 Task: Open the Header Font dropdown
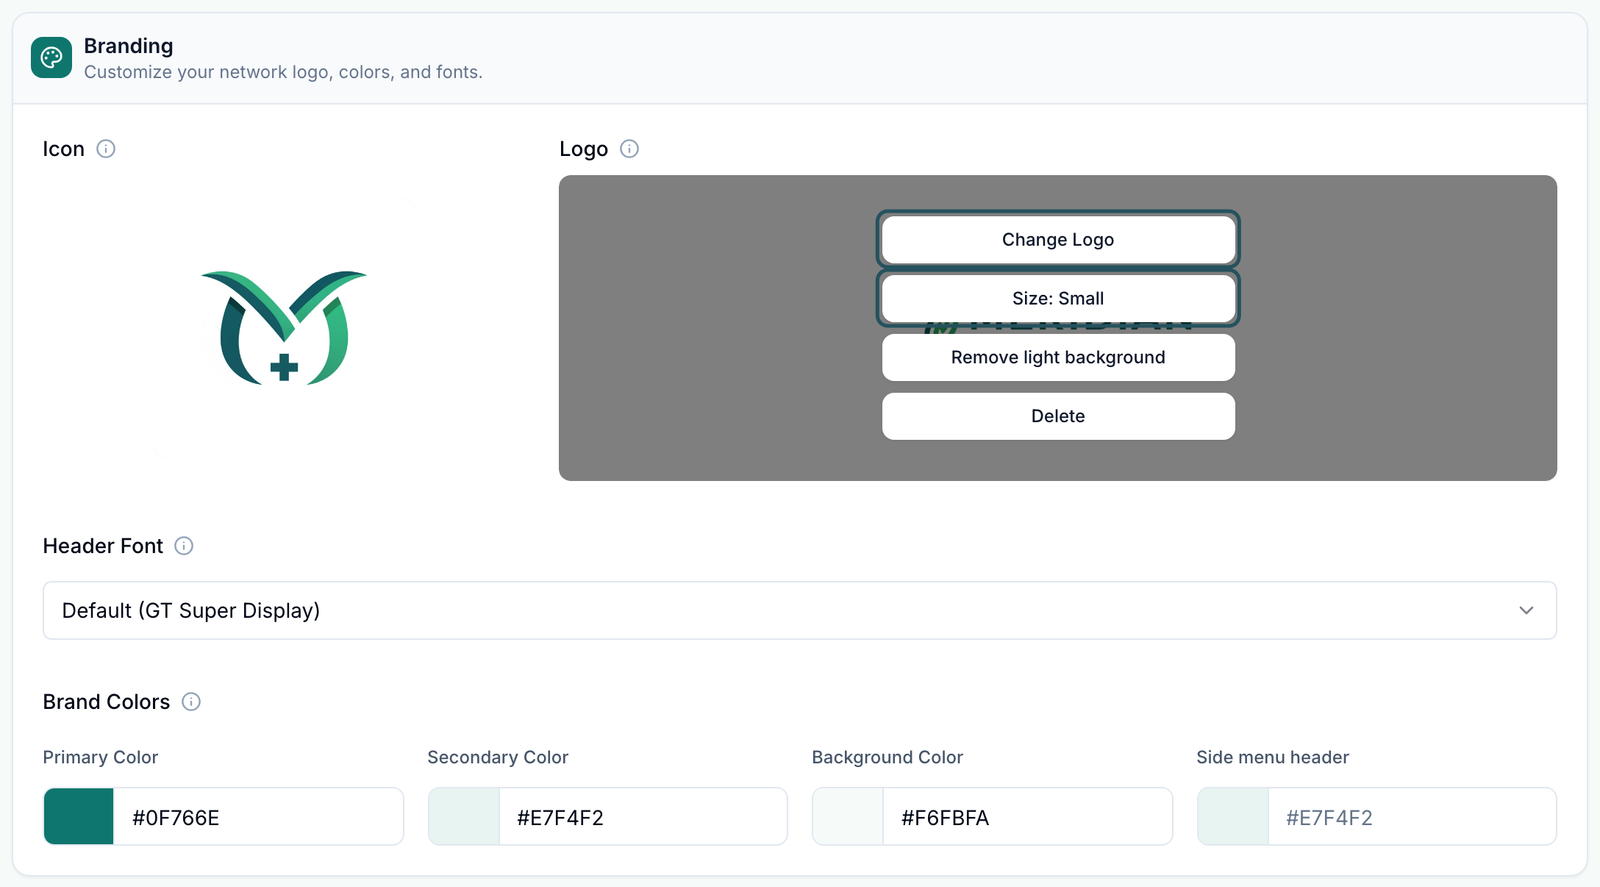click(x=800, y=610)
